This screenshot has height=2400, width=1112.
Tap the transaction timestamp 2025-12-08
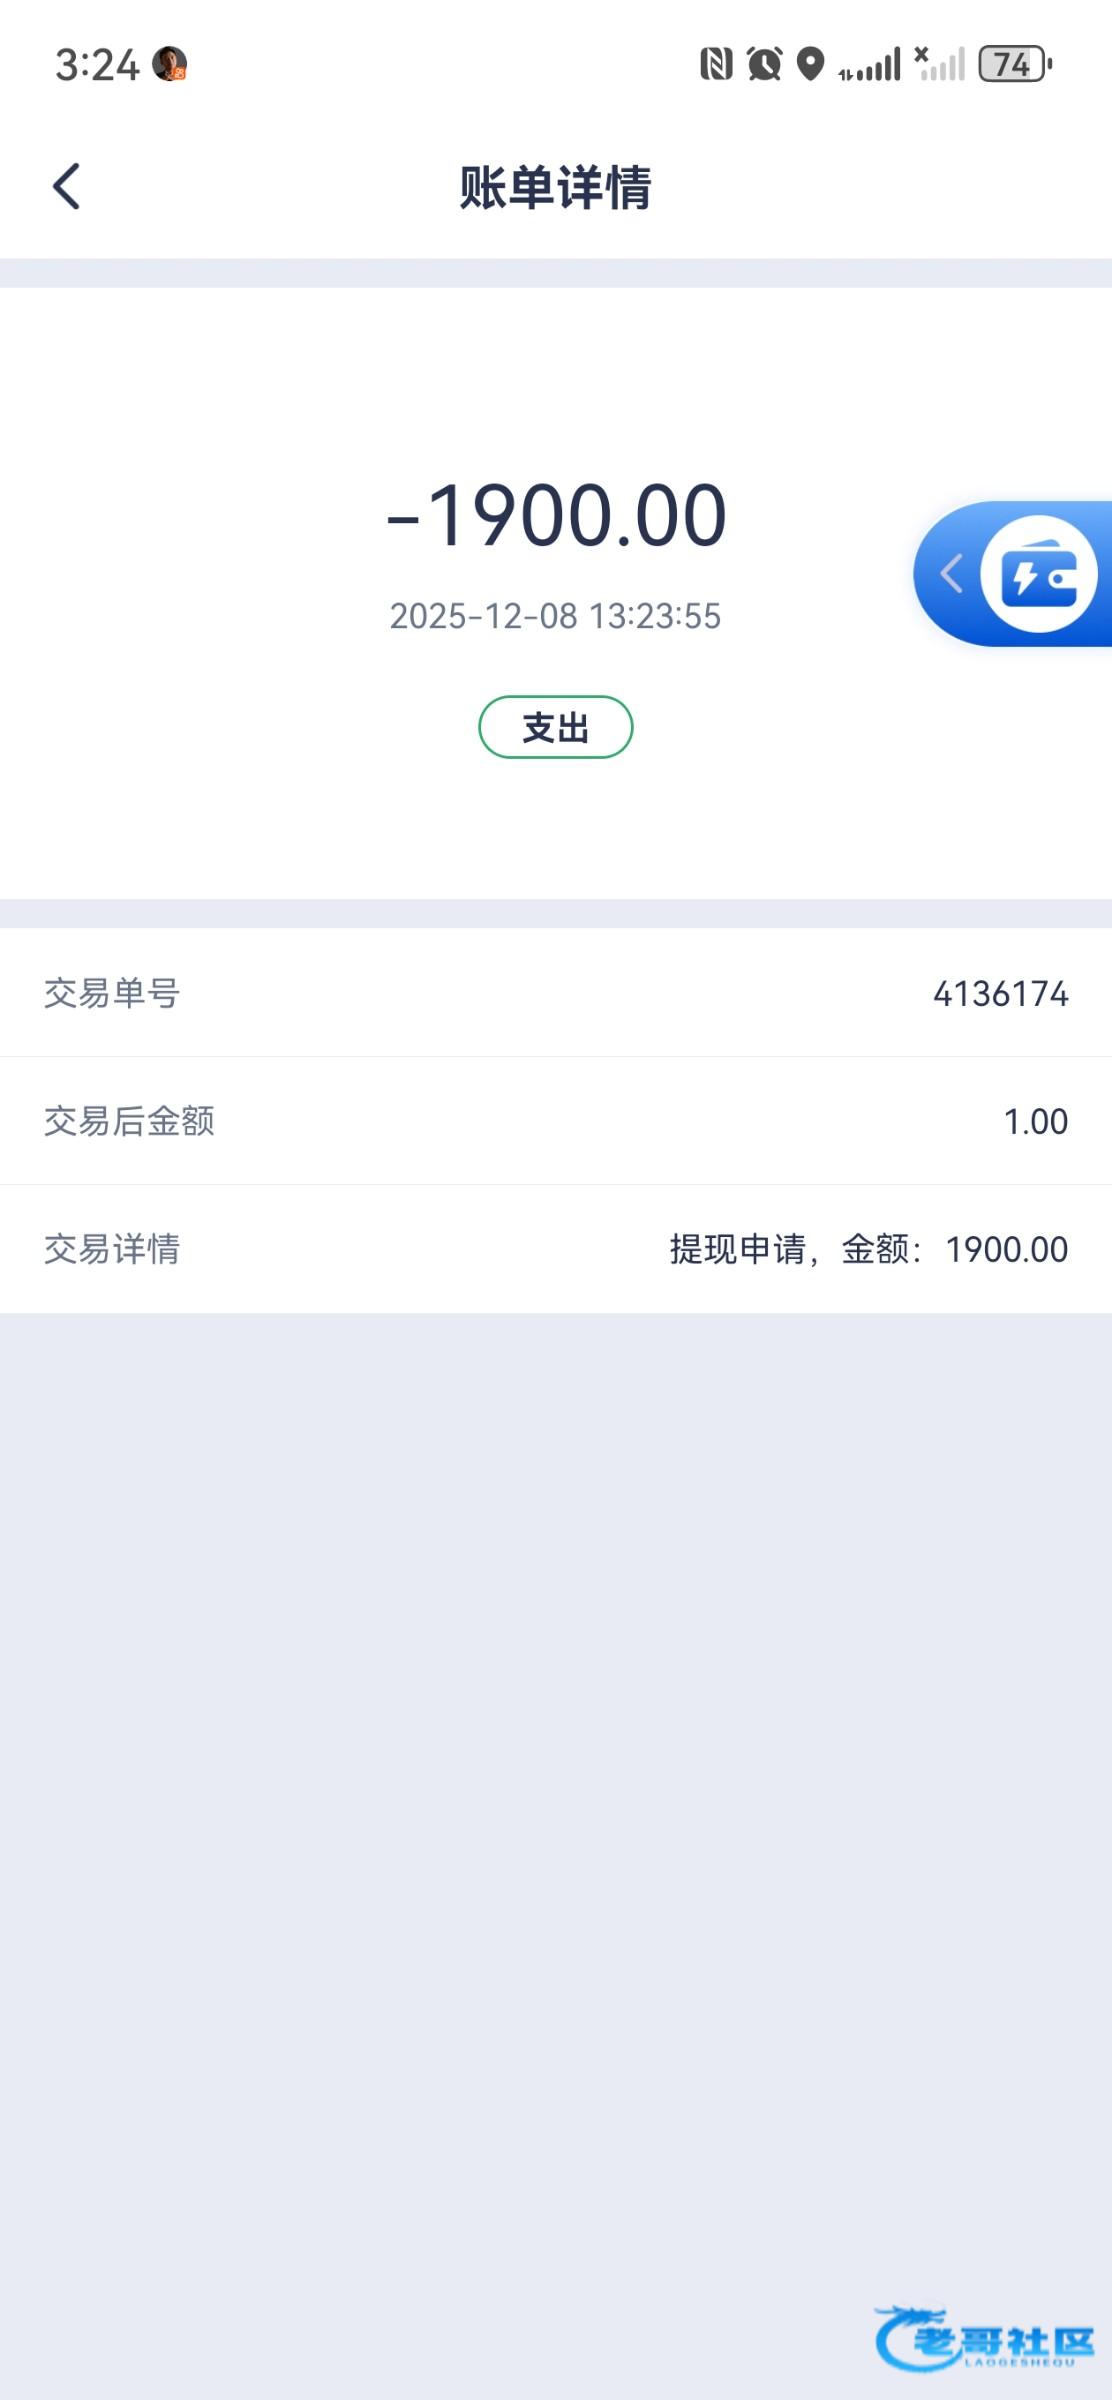point(555,616)
